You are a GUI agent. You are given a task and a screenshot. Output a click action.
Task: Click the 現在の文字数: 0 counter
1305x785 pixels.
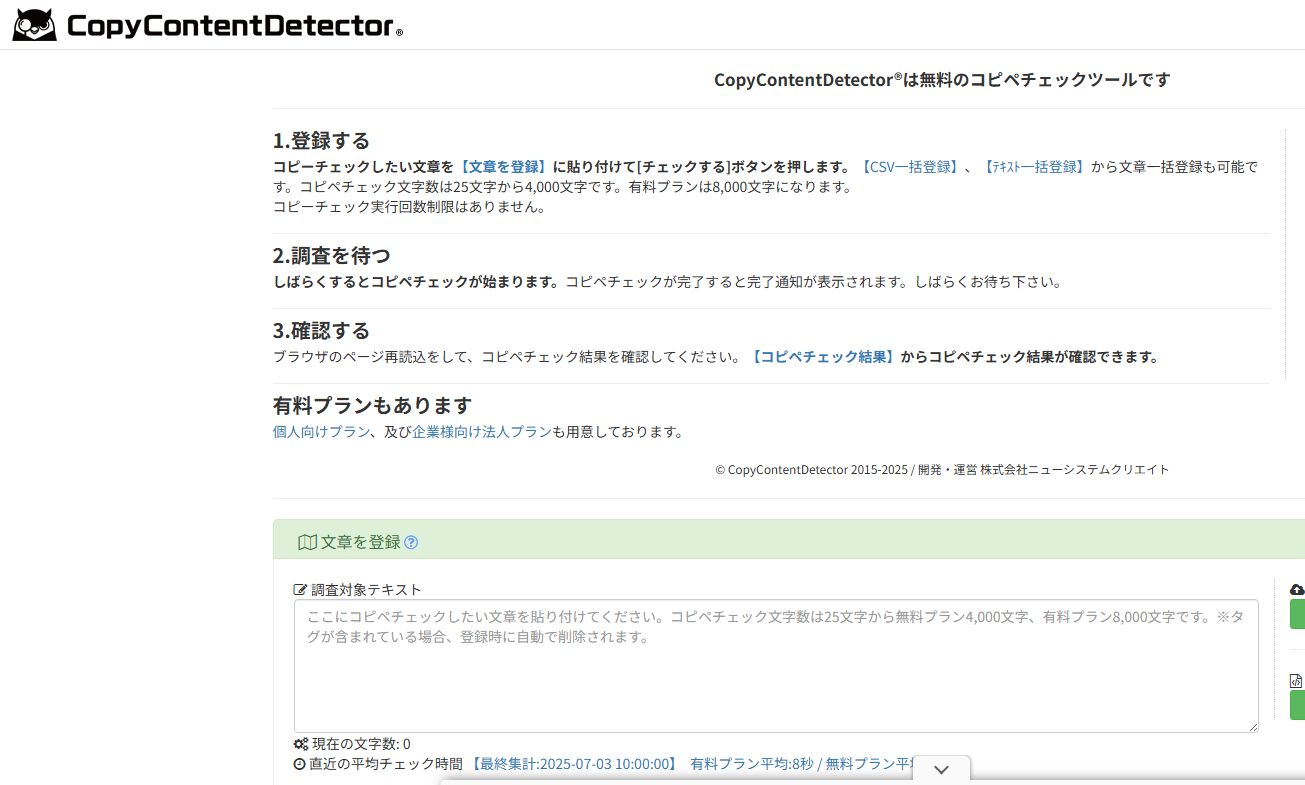click(x=361, y=744)
